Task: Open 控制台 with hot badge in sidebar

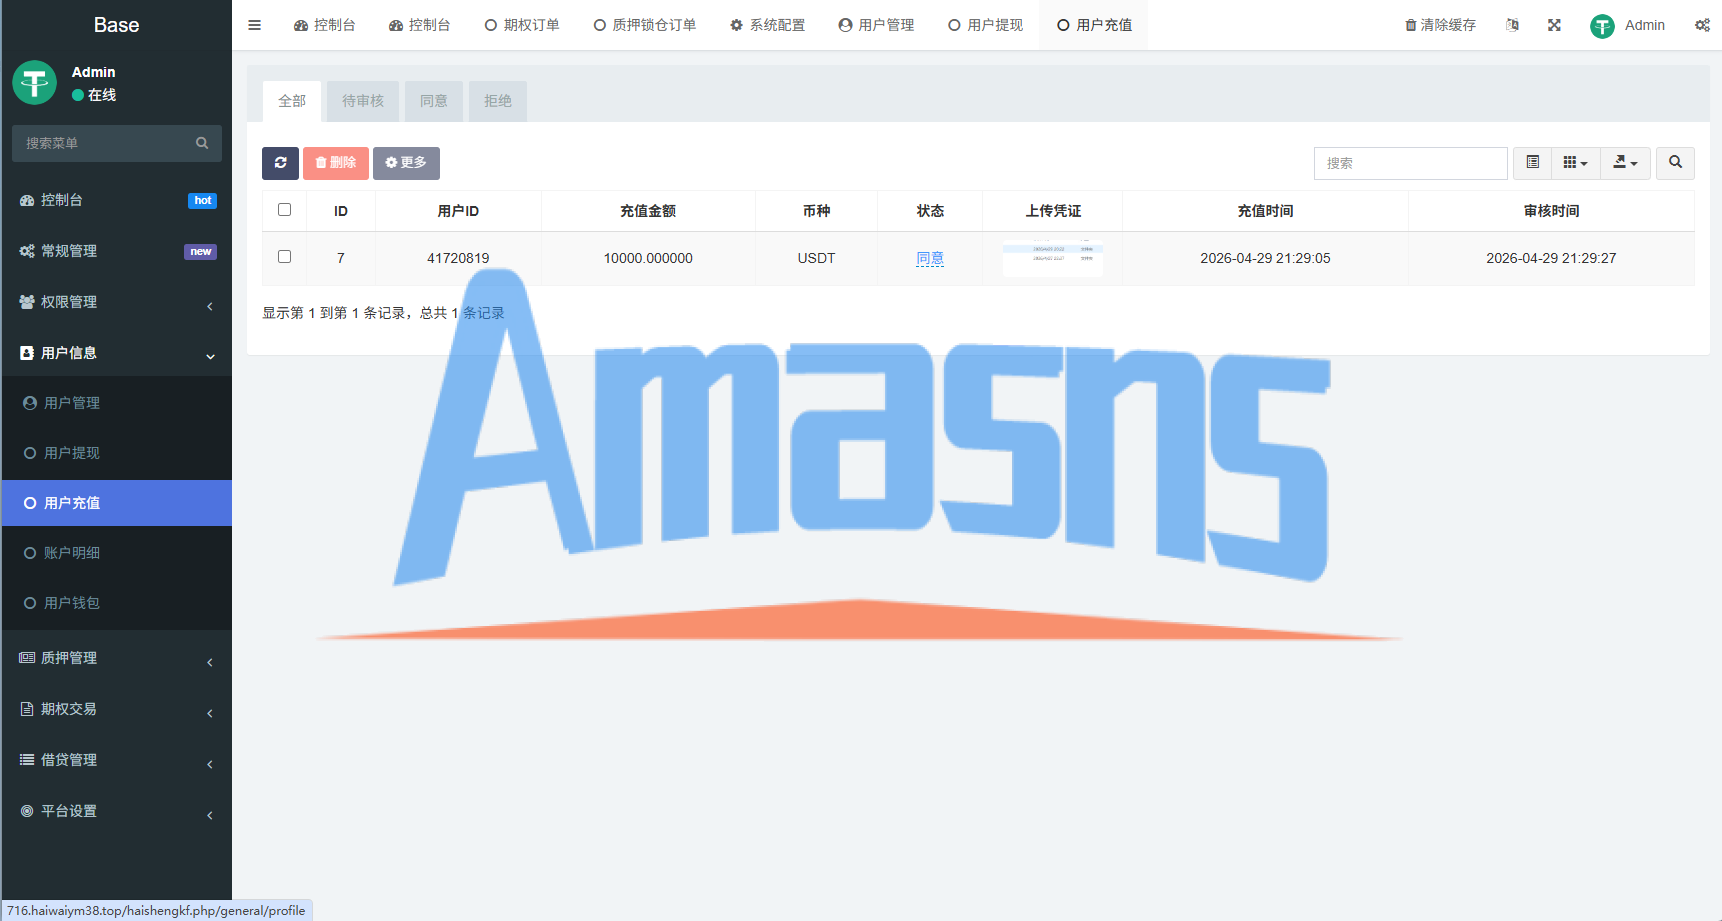Action: (x=117, y=200)
